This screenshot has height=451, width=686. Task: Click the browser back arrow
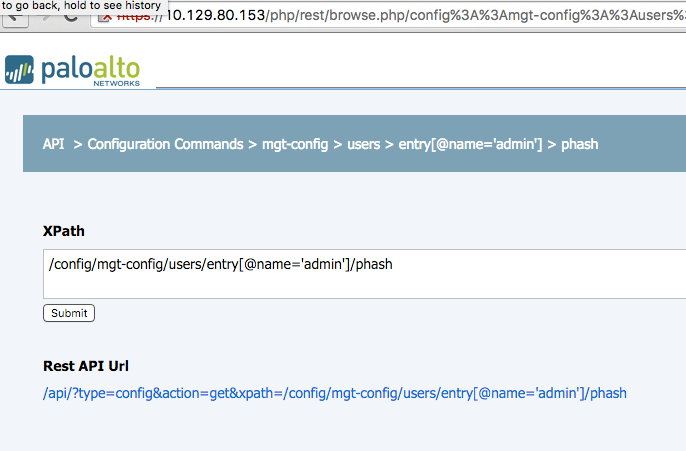(x=12, y=18)
